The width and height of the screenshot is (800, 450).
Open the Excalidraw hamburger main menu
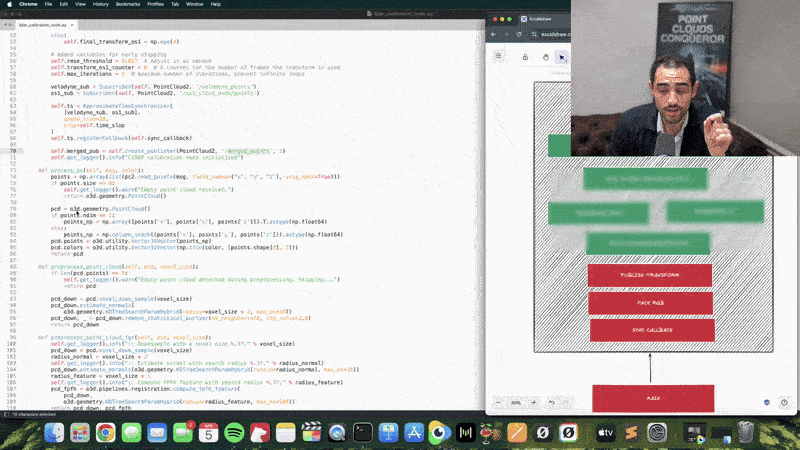[498, 56]
